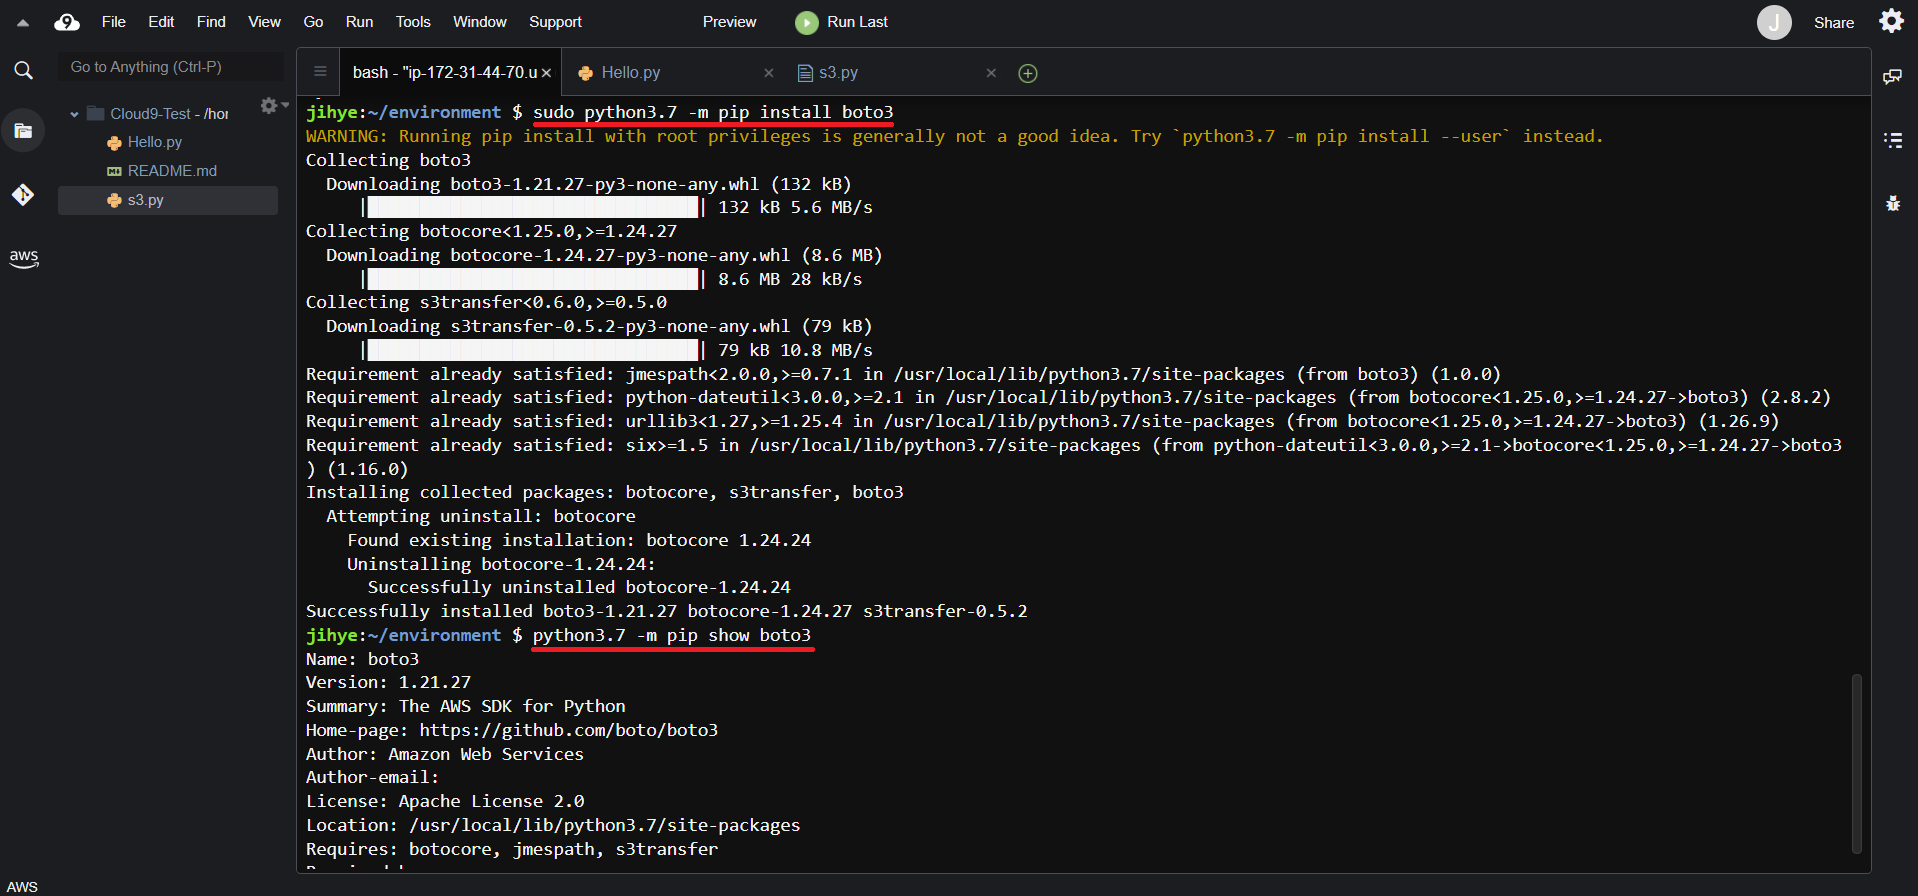Click 'Successfully uninstalled botocore-1.24.24' line
The width and height of the screenshot is (1918, 896).
click(579, 587)
